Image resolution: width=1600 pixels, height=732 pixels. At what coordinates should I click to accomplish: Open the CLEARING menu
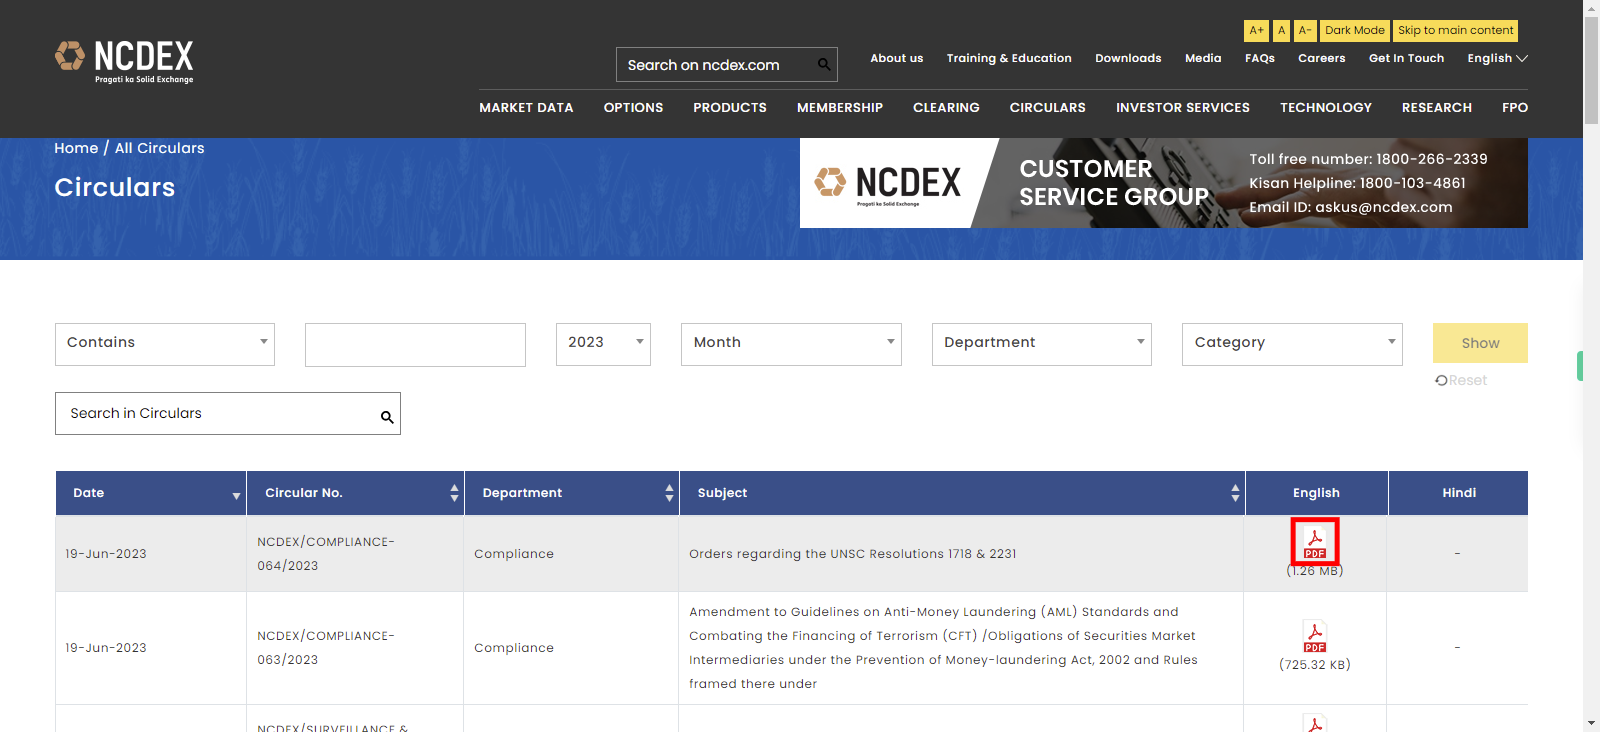point(946,107)
